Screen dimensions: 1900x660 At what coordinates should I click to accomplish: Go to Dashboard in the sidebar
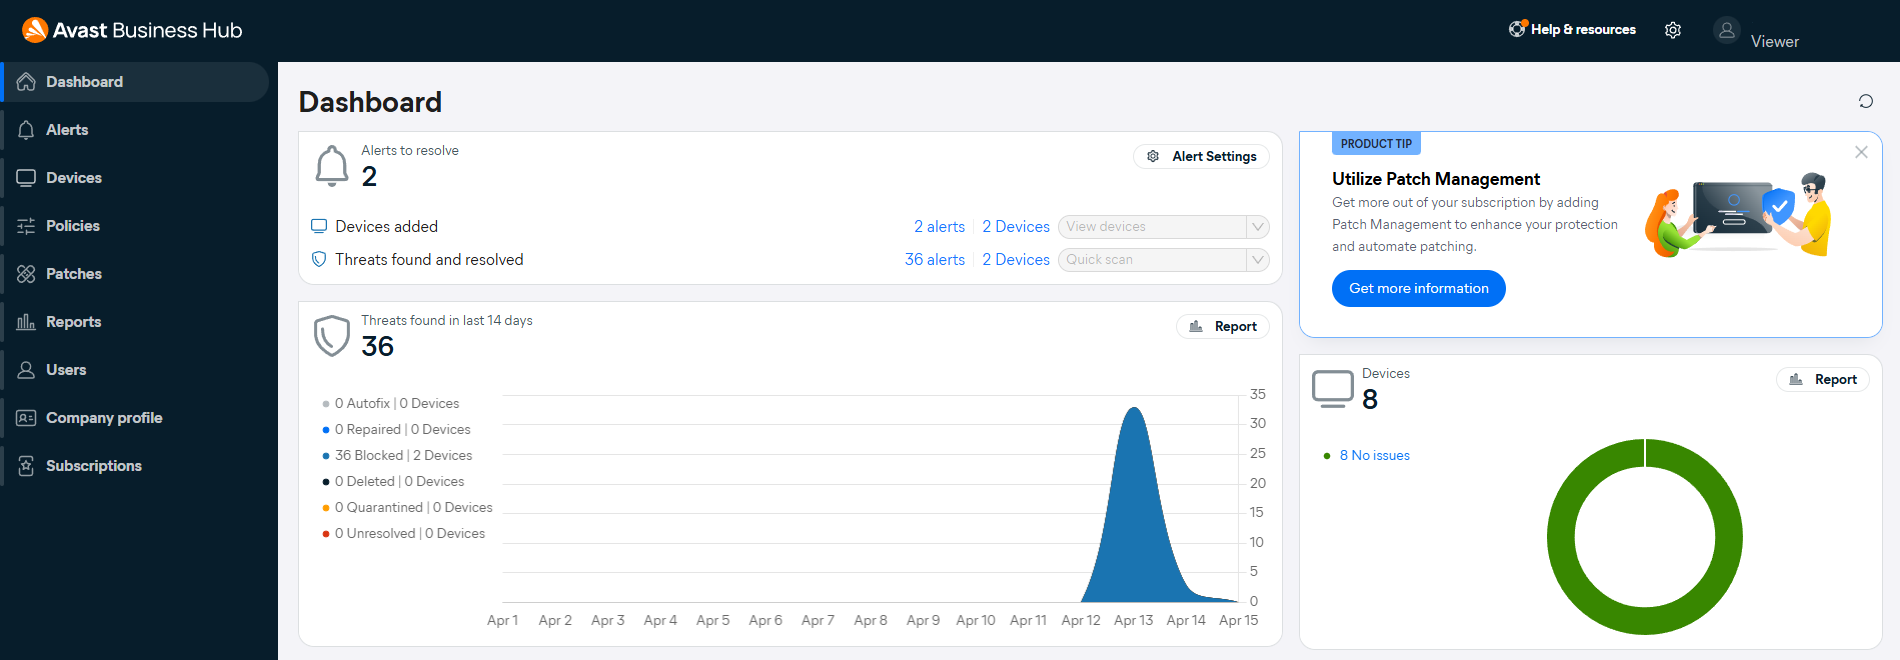click(x=136, y=82)
